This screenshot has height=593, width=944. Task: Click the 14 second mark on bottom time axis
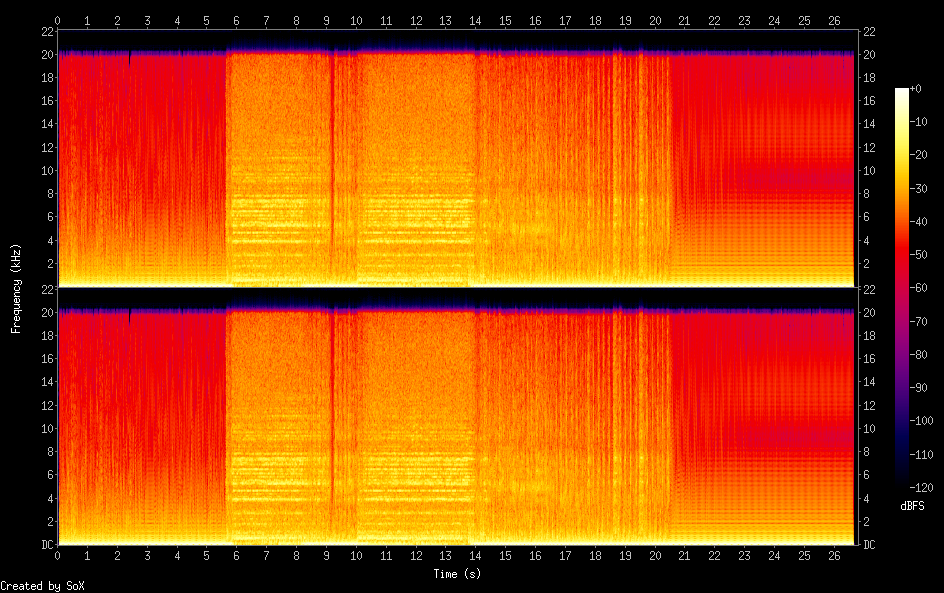[476, 556]
